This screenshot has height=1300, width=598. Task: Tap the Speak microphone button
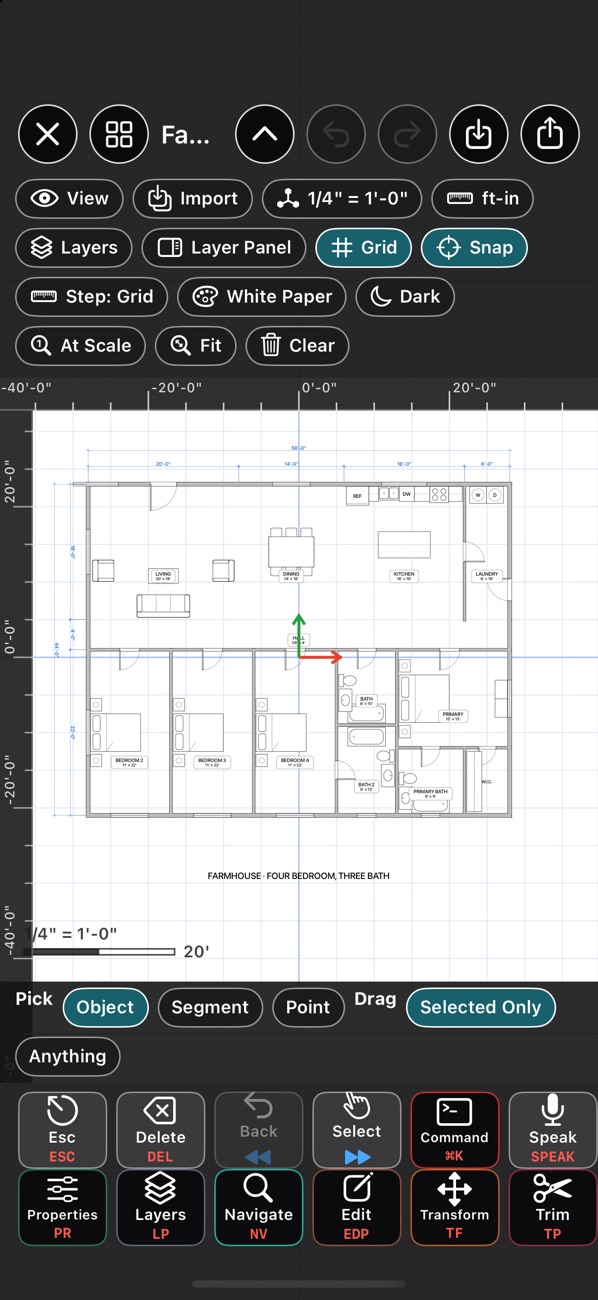pyautogui.click(x=552, y=1130)
